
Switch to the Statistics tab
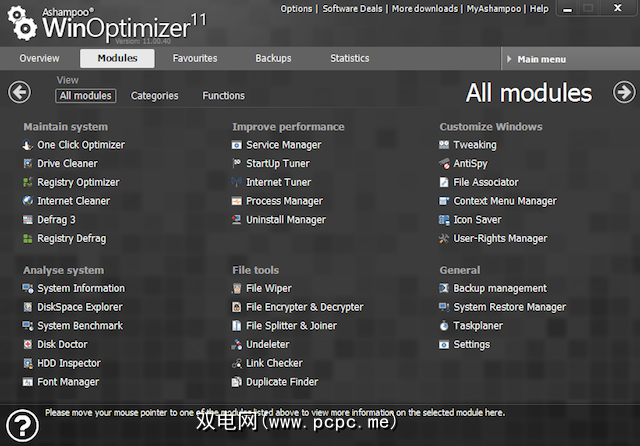pyautogui.click(x=349, y=58)
